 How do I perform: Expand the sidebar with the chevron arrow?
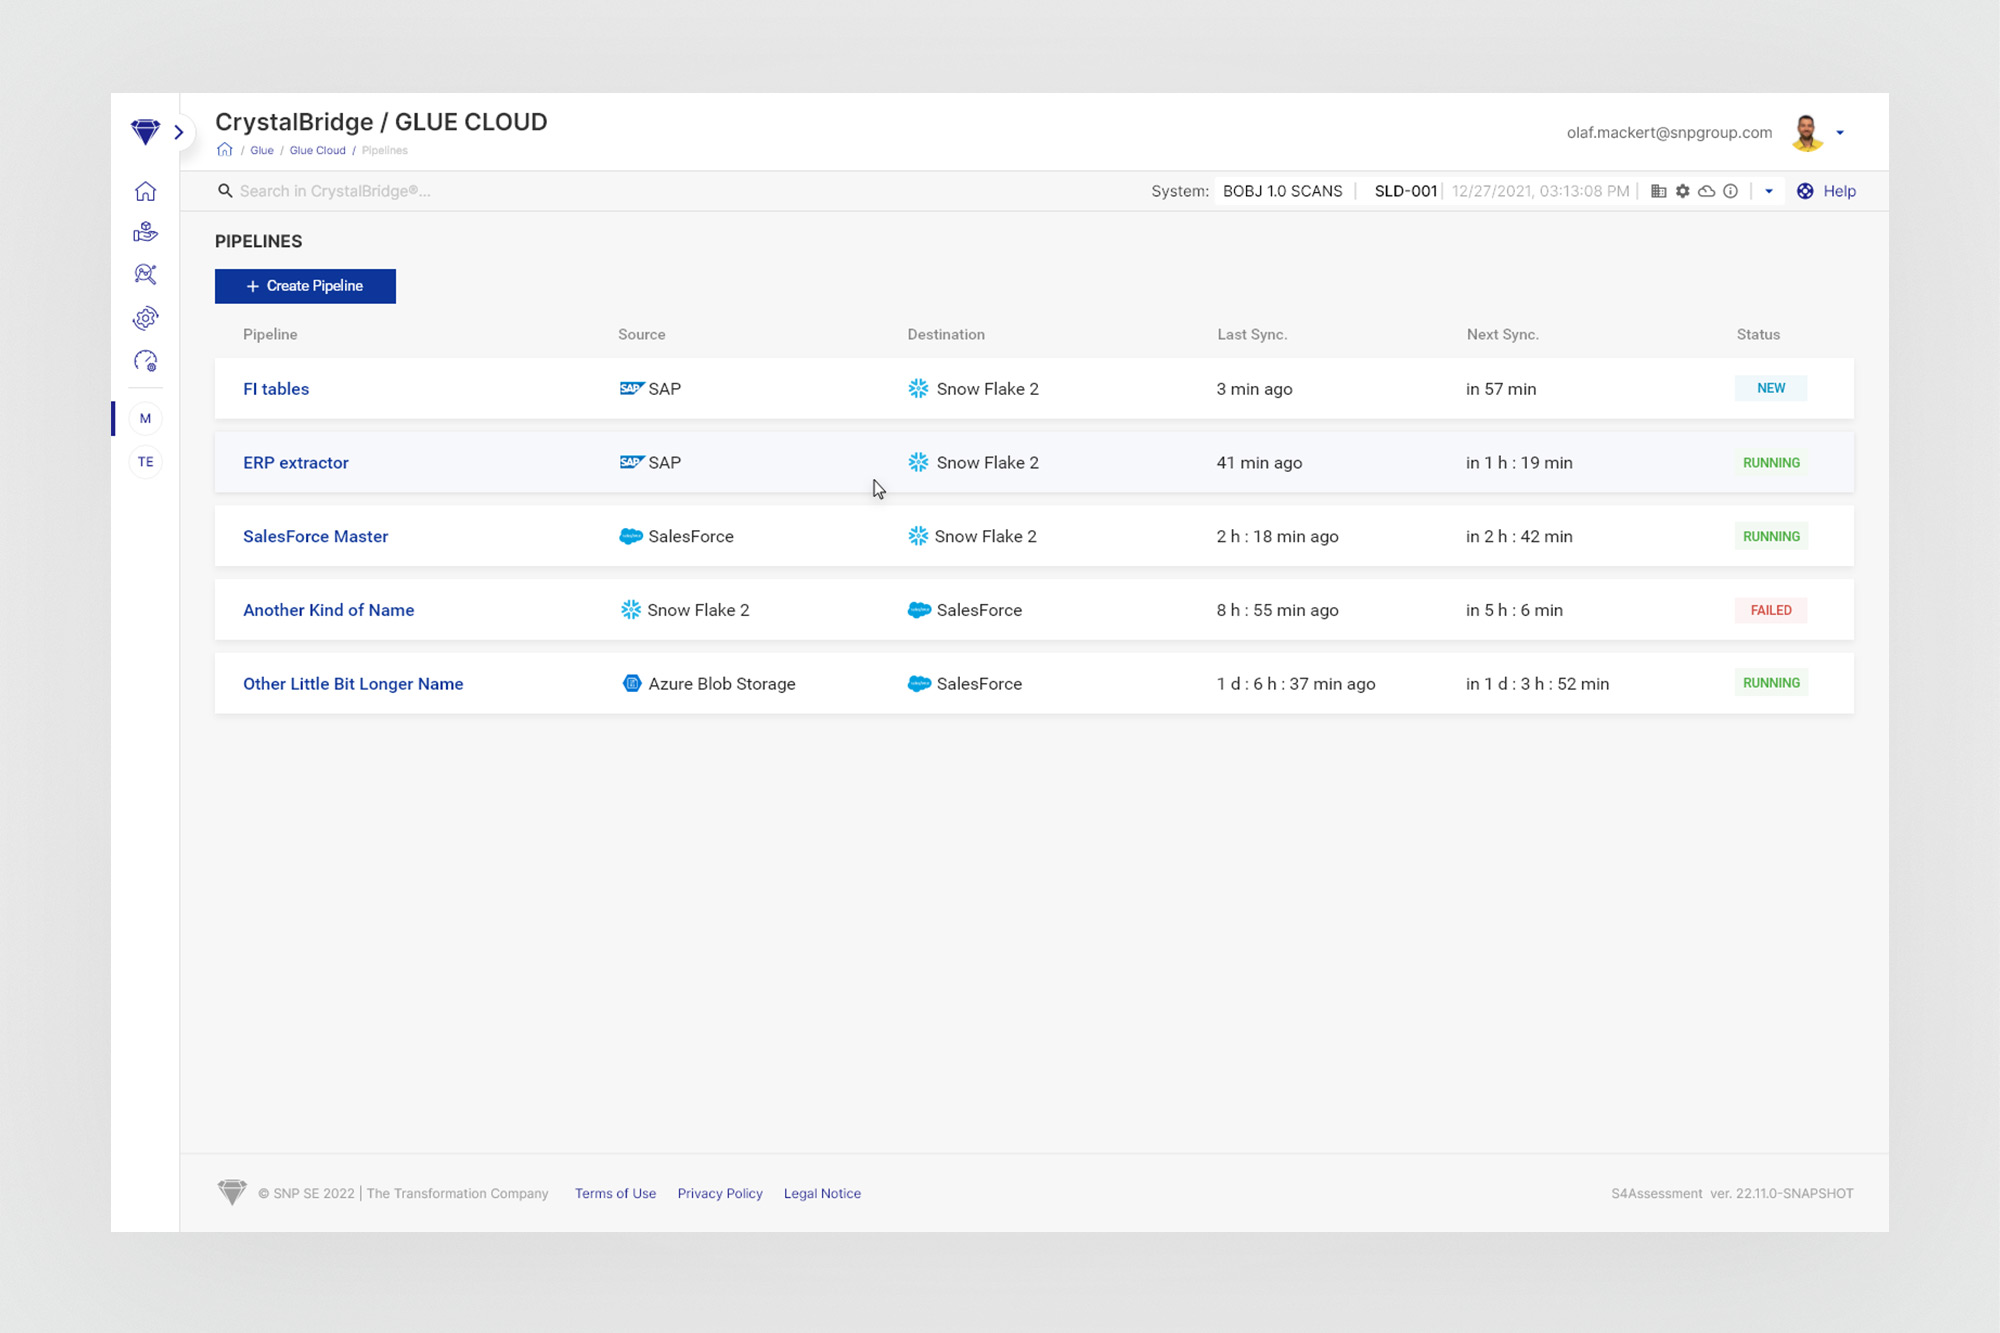[x=179, y=132]
